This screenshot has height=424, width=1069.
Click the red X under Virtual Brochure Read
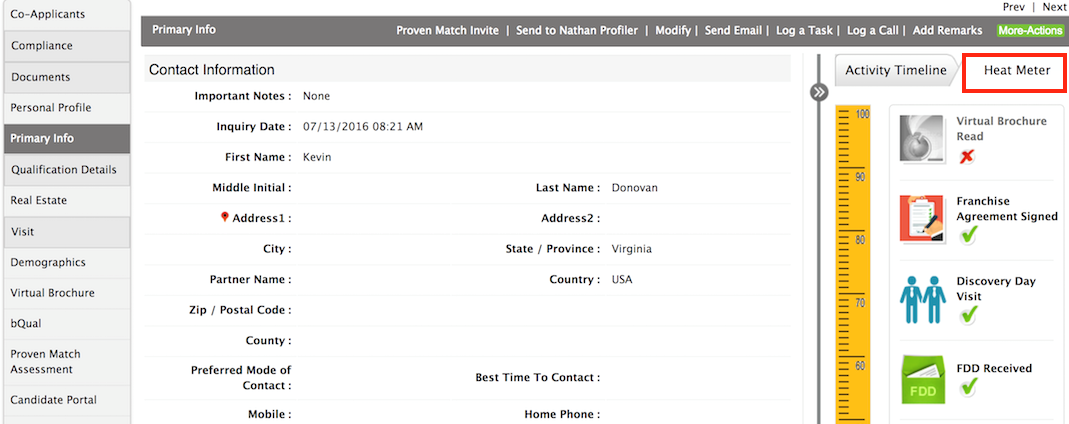coord(967,157)
